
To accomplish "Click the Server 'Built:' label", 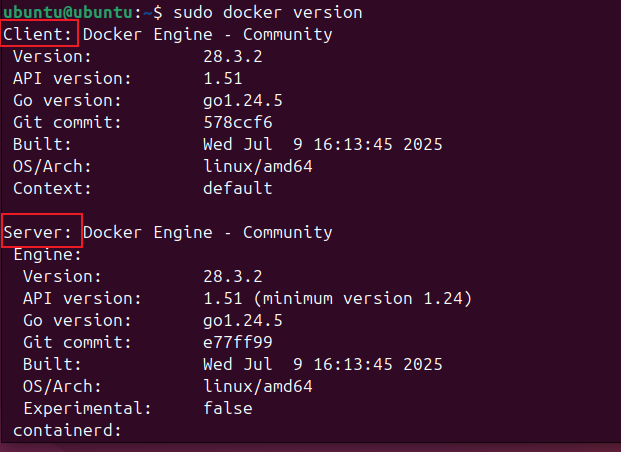I will 52,364.
